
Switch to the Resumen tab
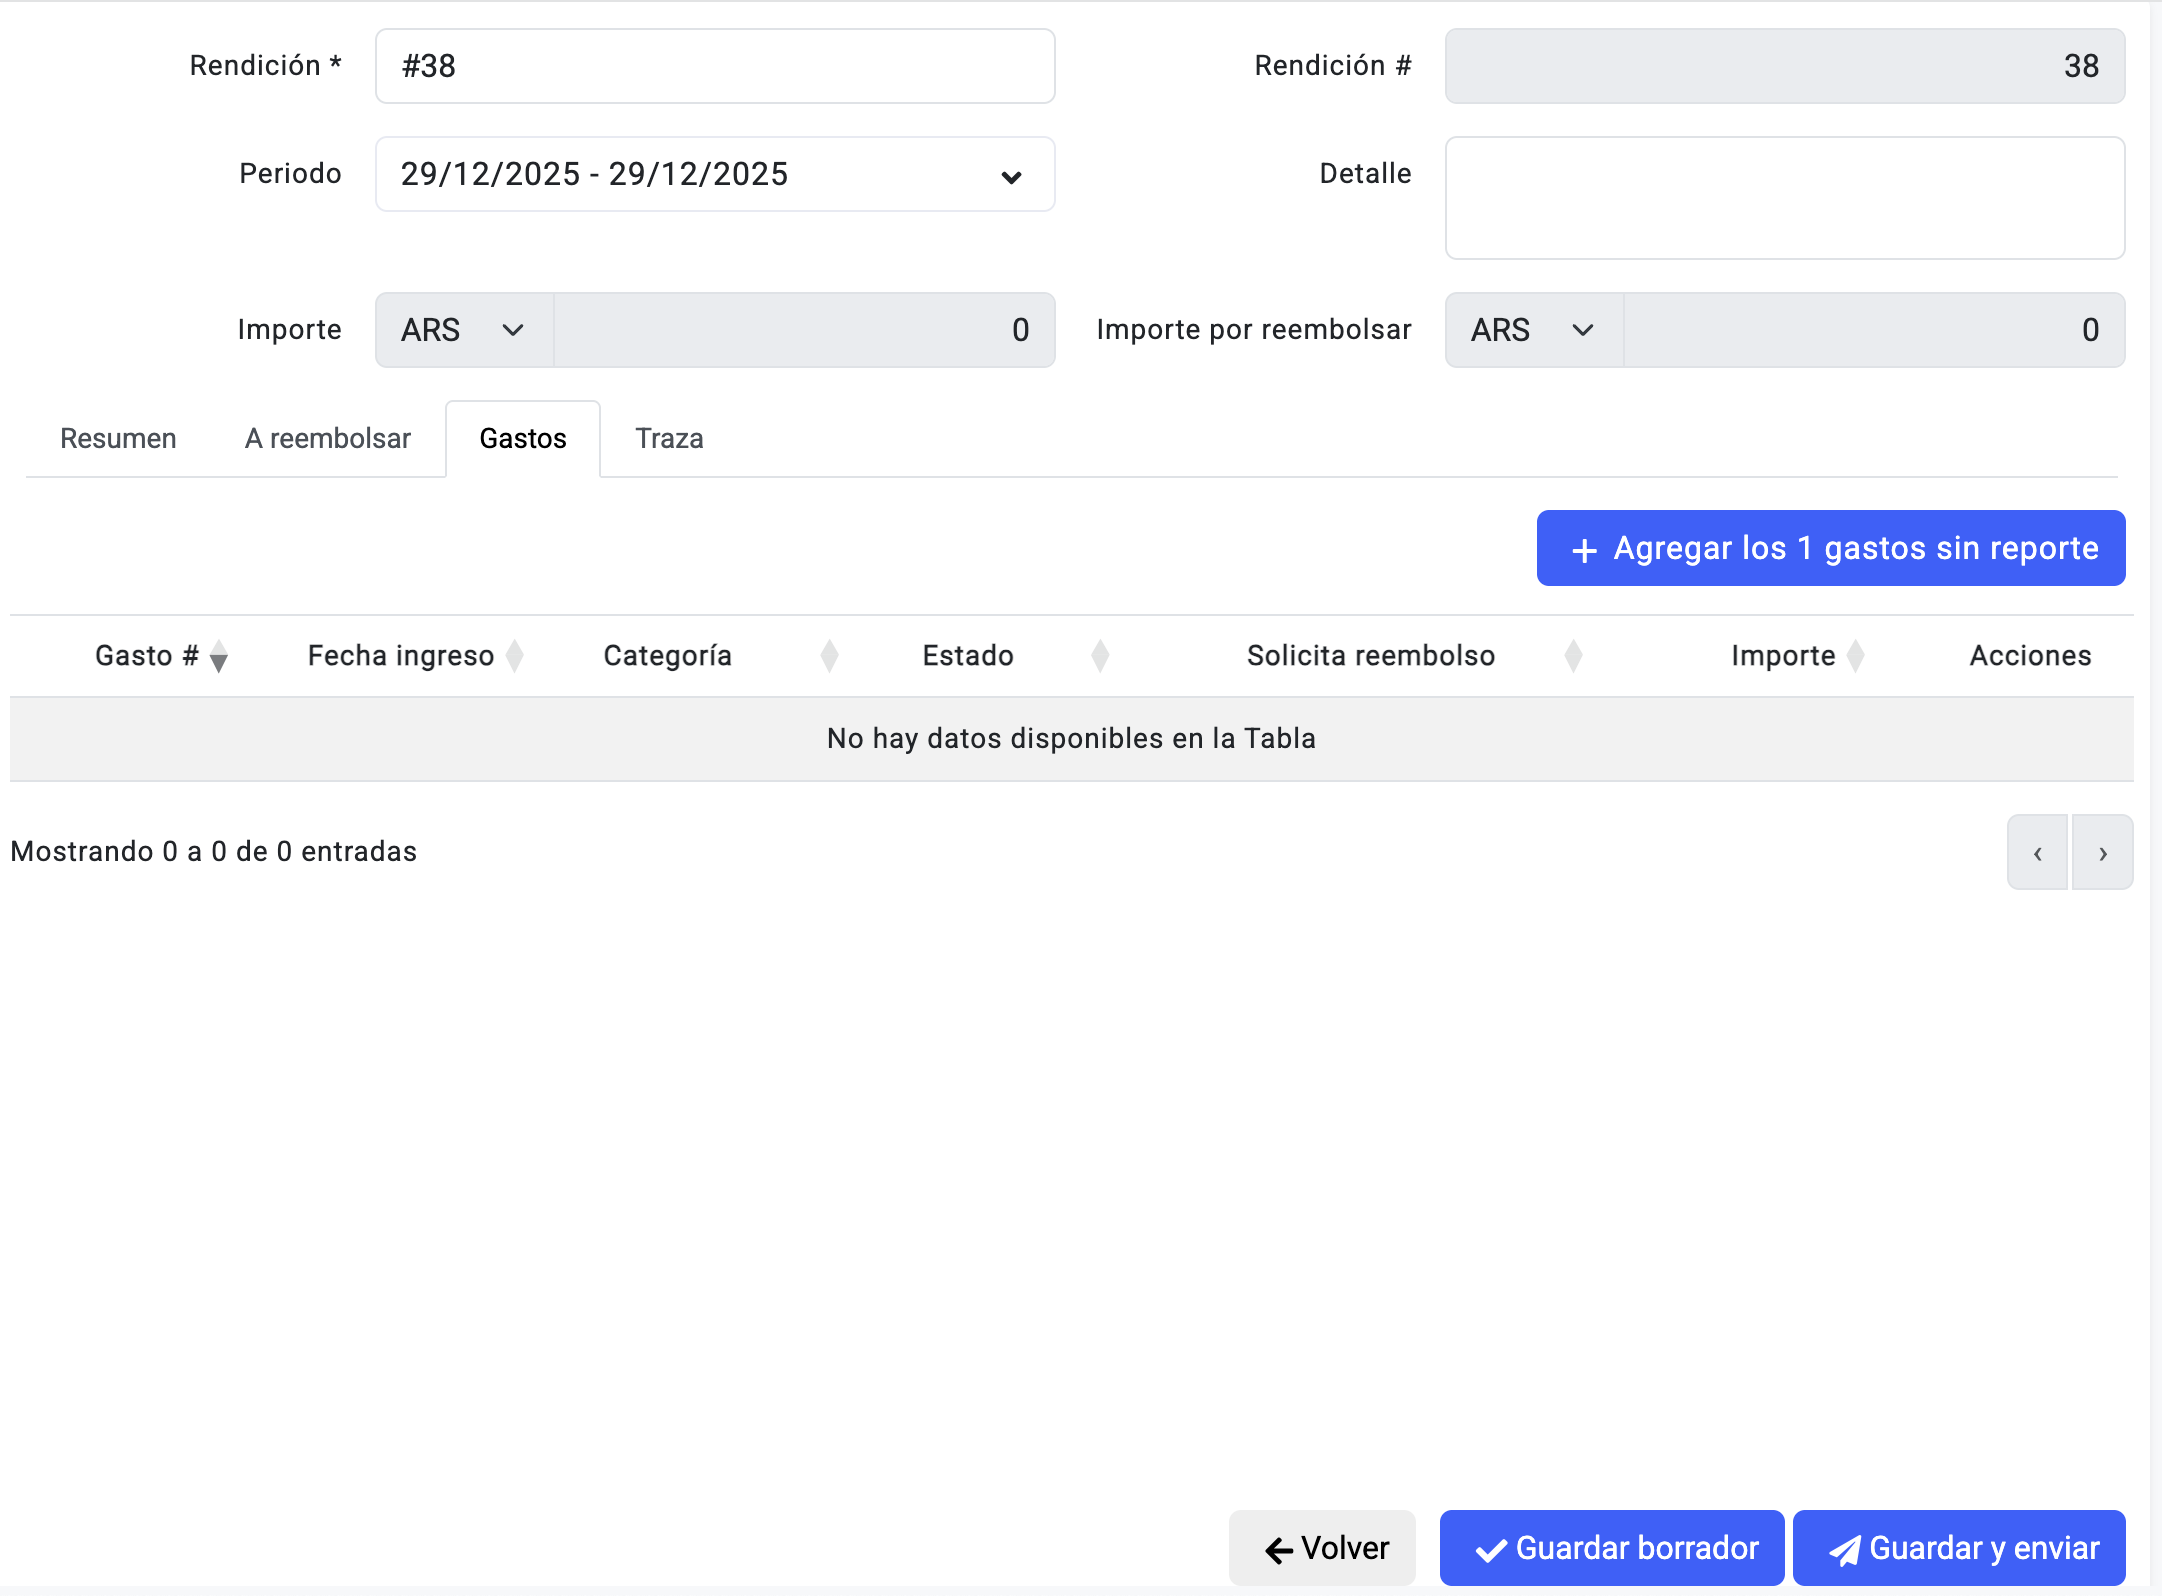pos(118,438)
